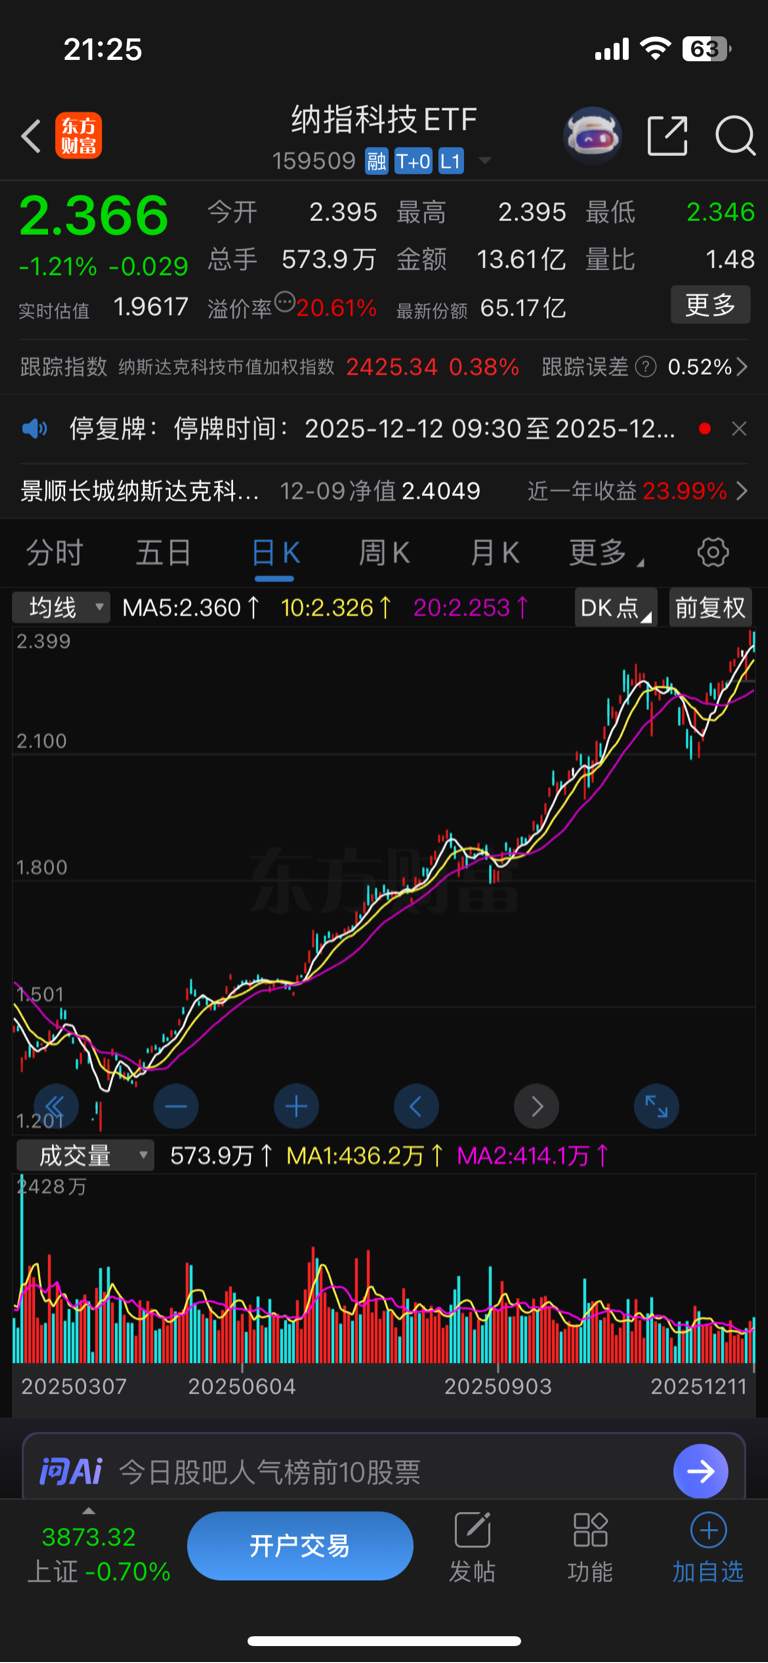Image resolution: width=768 pixels, height=1663 pixels.
Task: Expand chart to fullscreen icon
Action: (x=656, y=1106)
